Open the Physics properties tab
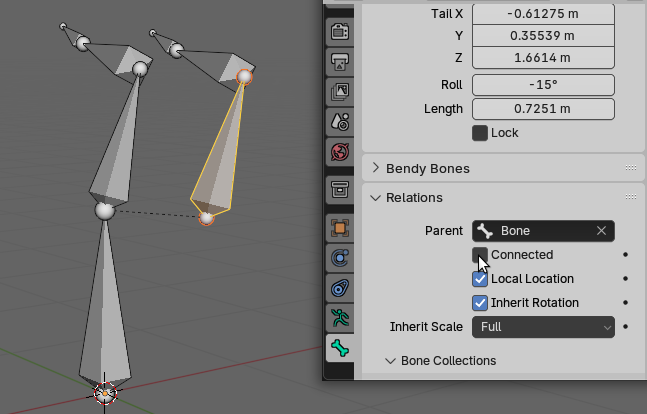Image resolution: width=647 pixels, height=414 pixels. coord(340,258)
